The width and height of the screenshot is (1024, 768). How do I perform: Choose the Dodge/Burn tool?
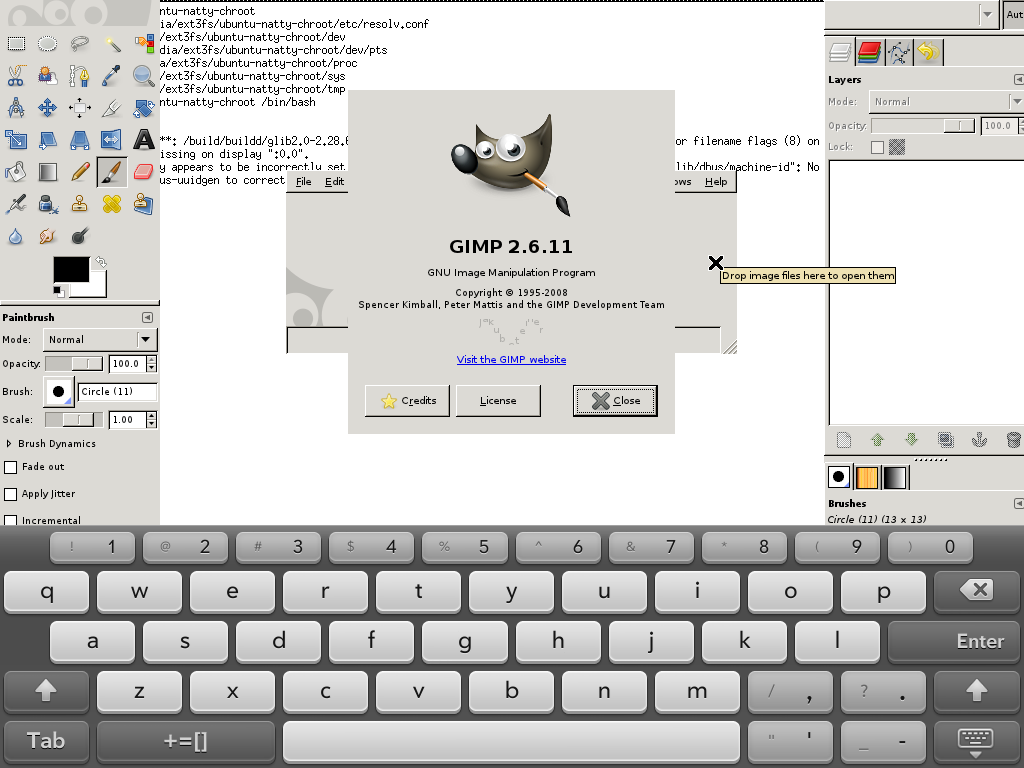pos(80,236)
